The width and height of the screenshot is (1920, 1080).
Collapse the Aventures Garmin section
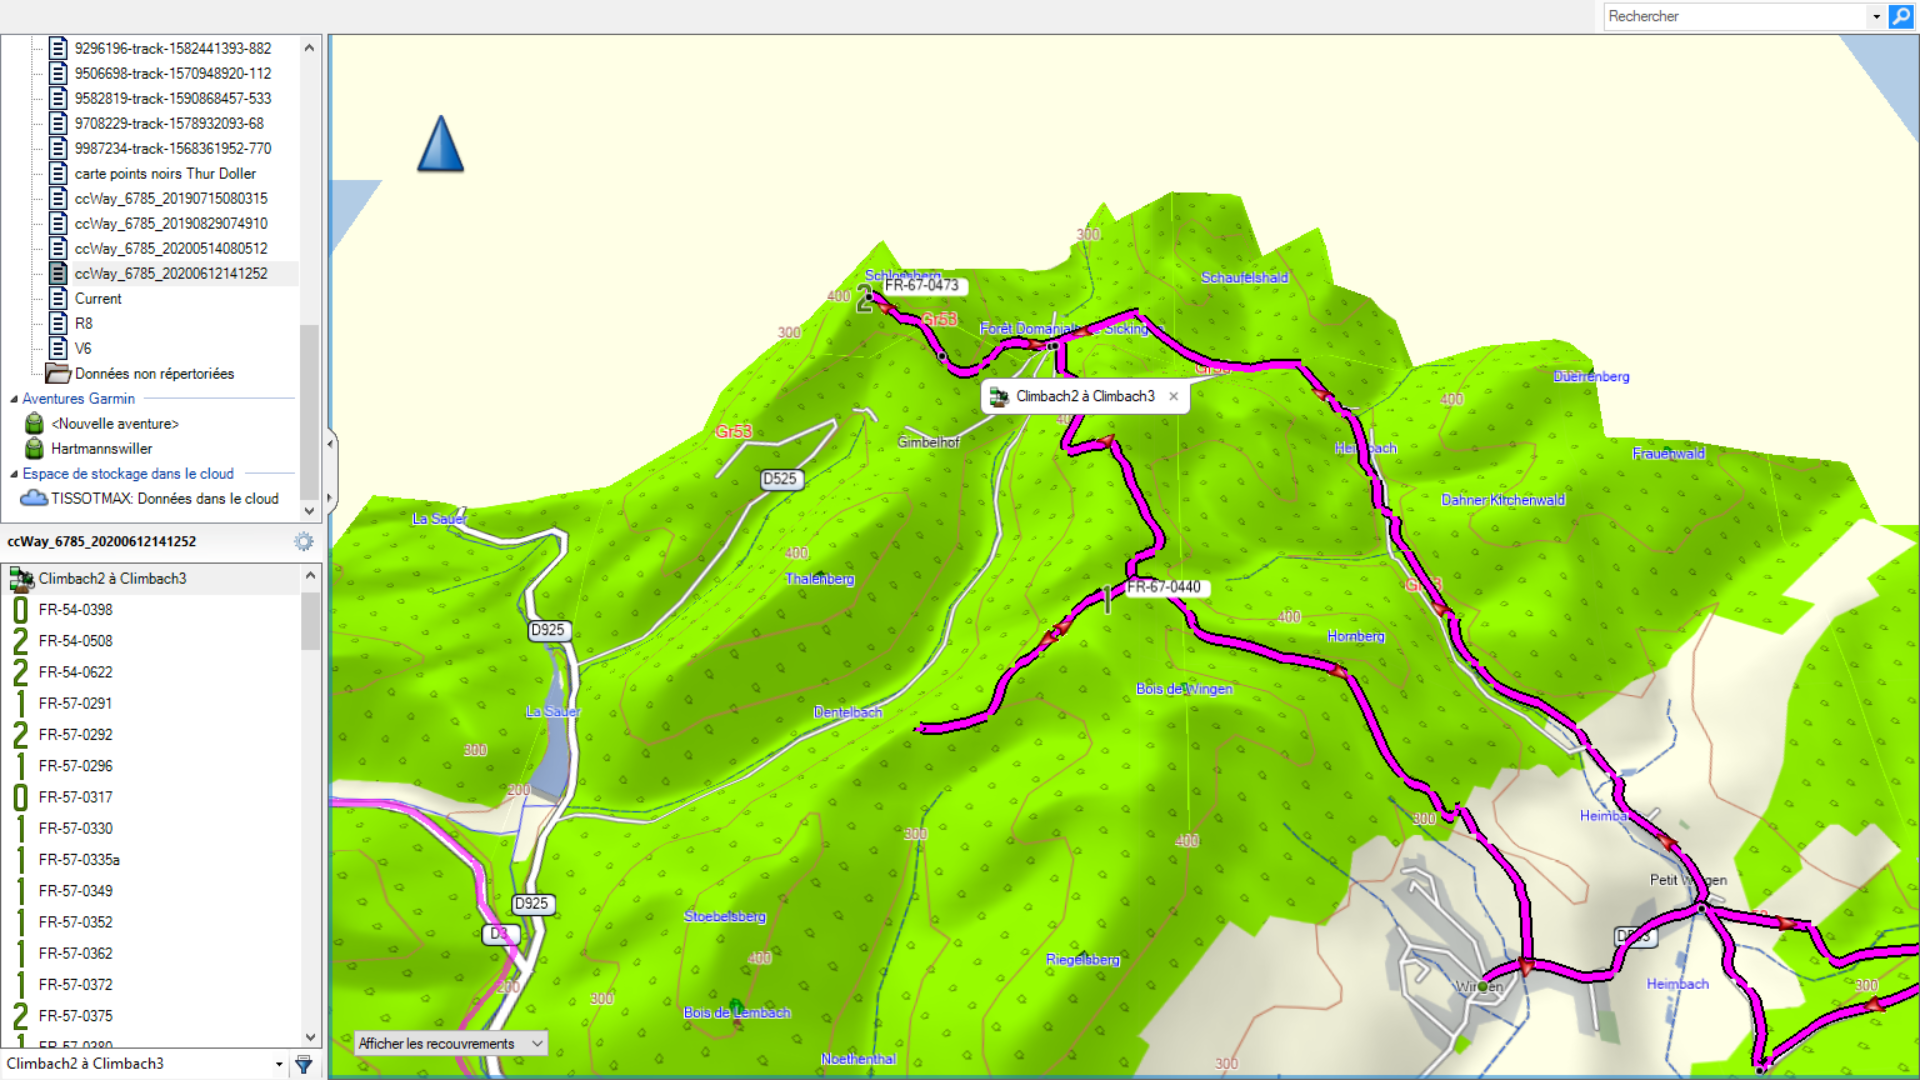coord(14,398)
